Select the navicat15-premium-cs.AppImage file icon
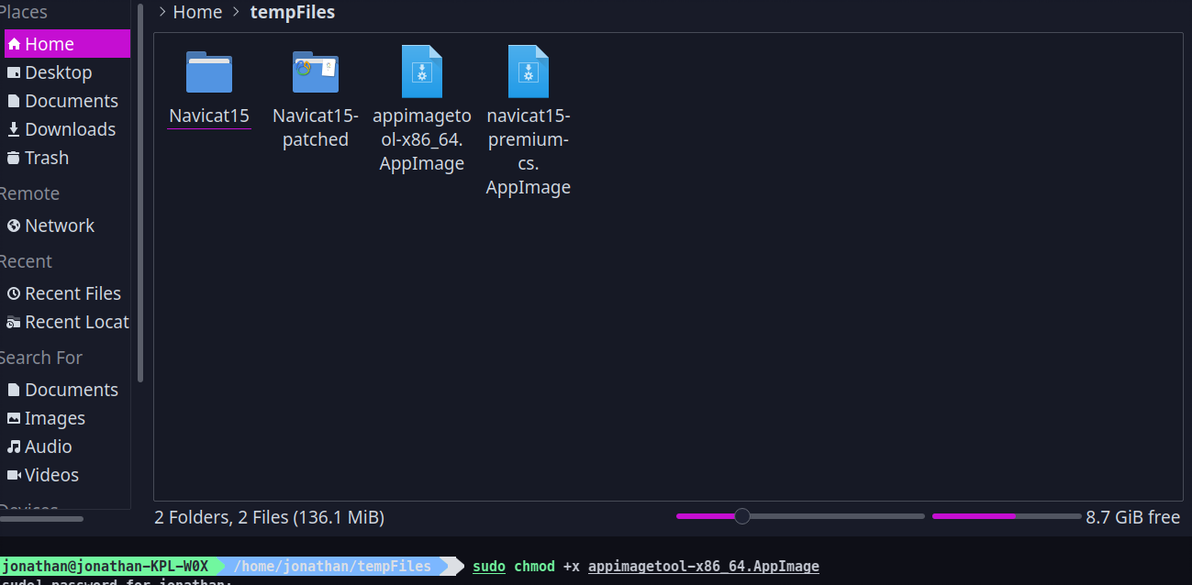This screenshot has height=585, width=1192. coord(528,71)
